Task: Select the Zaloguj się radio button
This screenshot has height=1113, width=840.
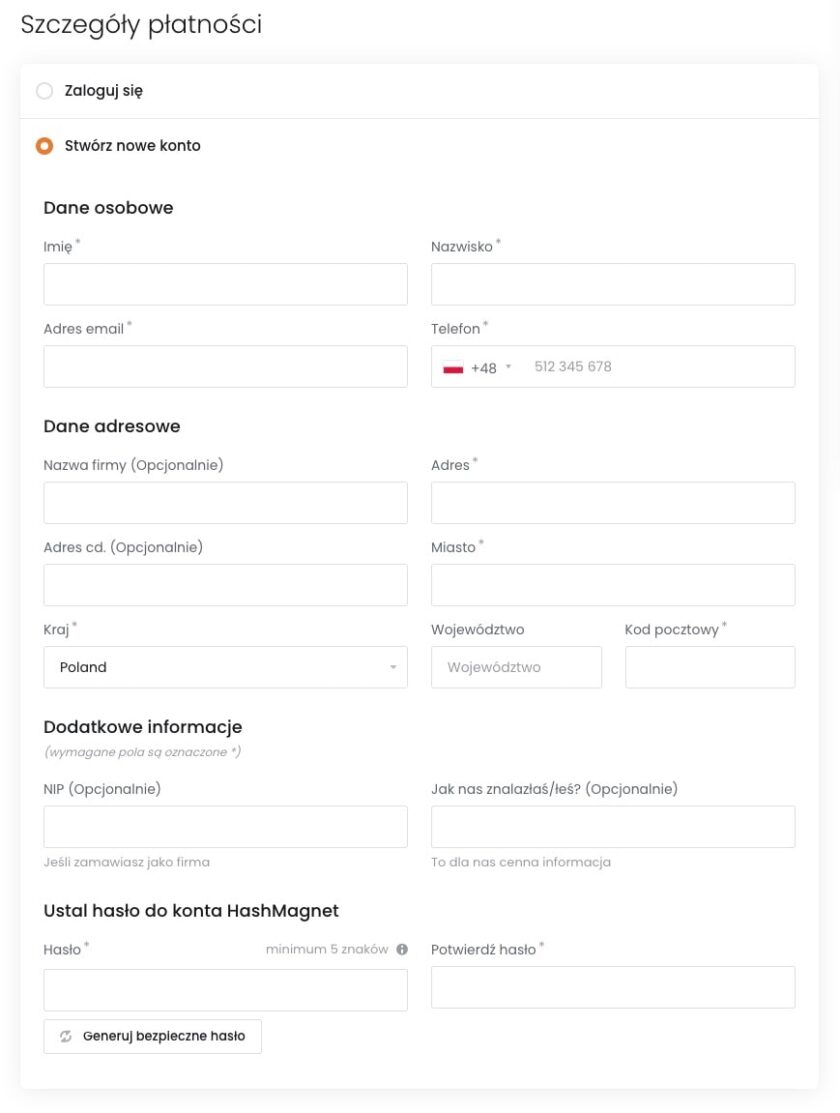Action: click(x=44, y=90)
